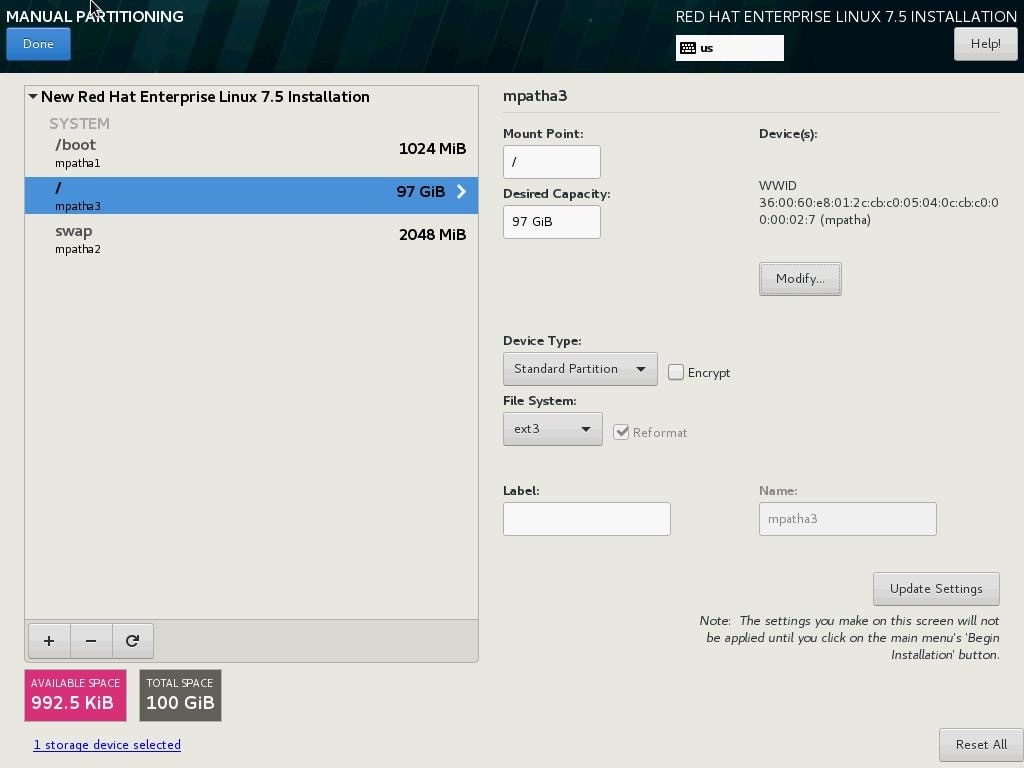This screenshot has width=1024, height=768.
Task: Open Help with the Help! button
Action: (985, 44)
